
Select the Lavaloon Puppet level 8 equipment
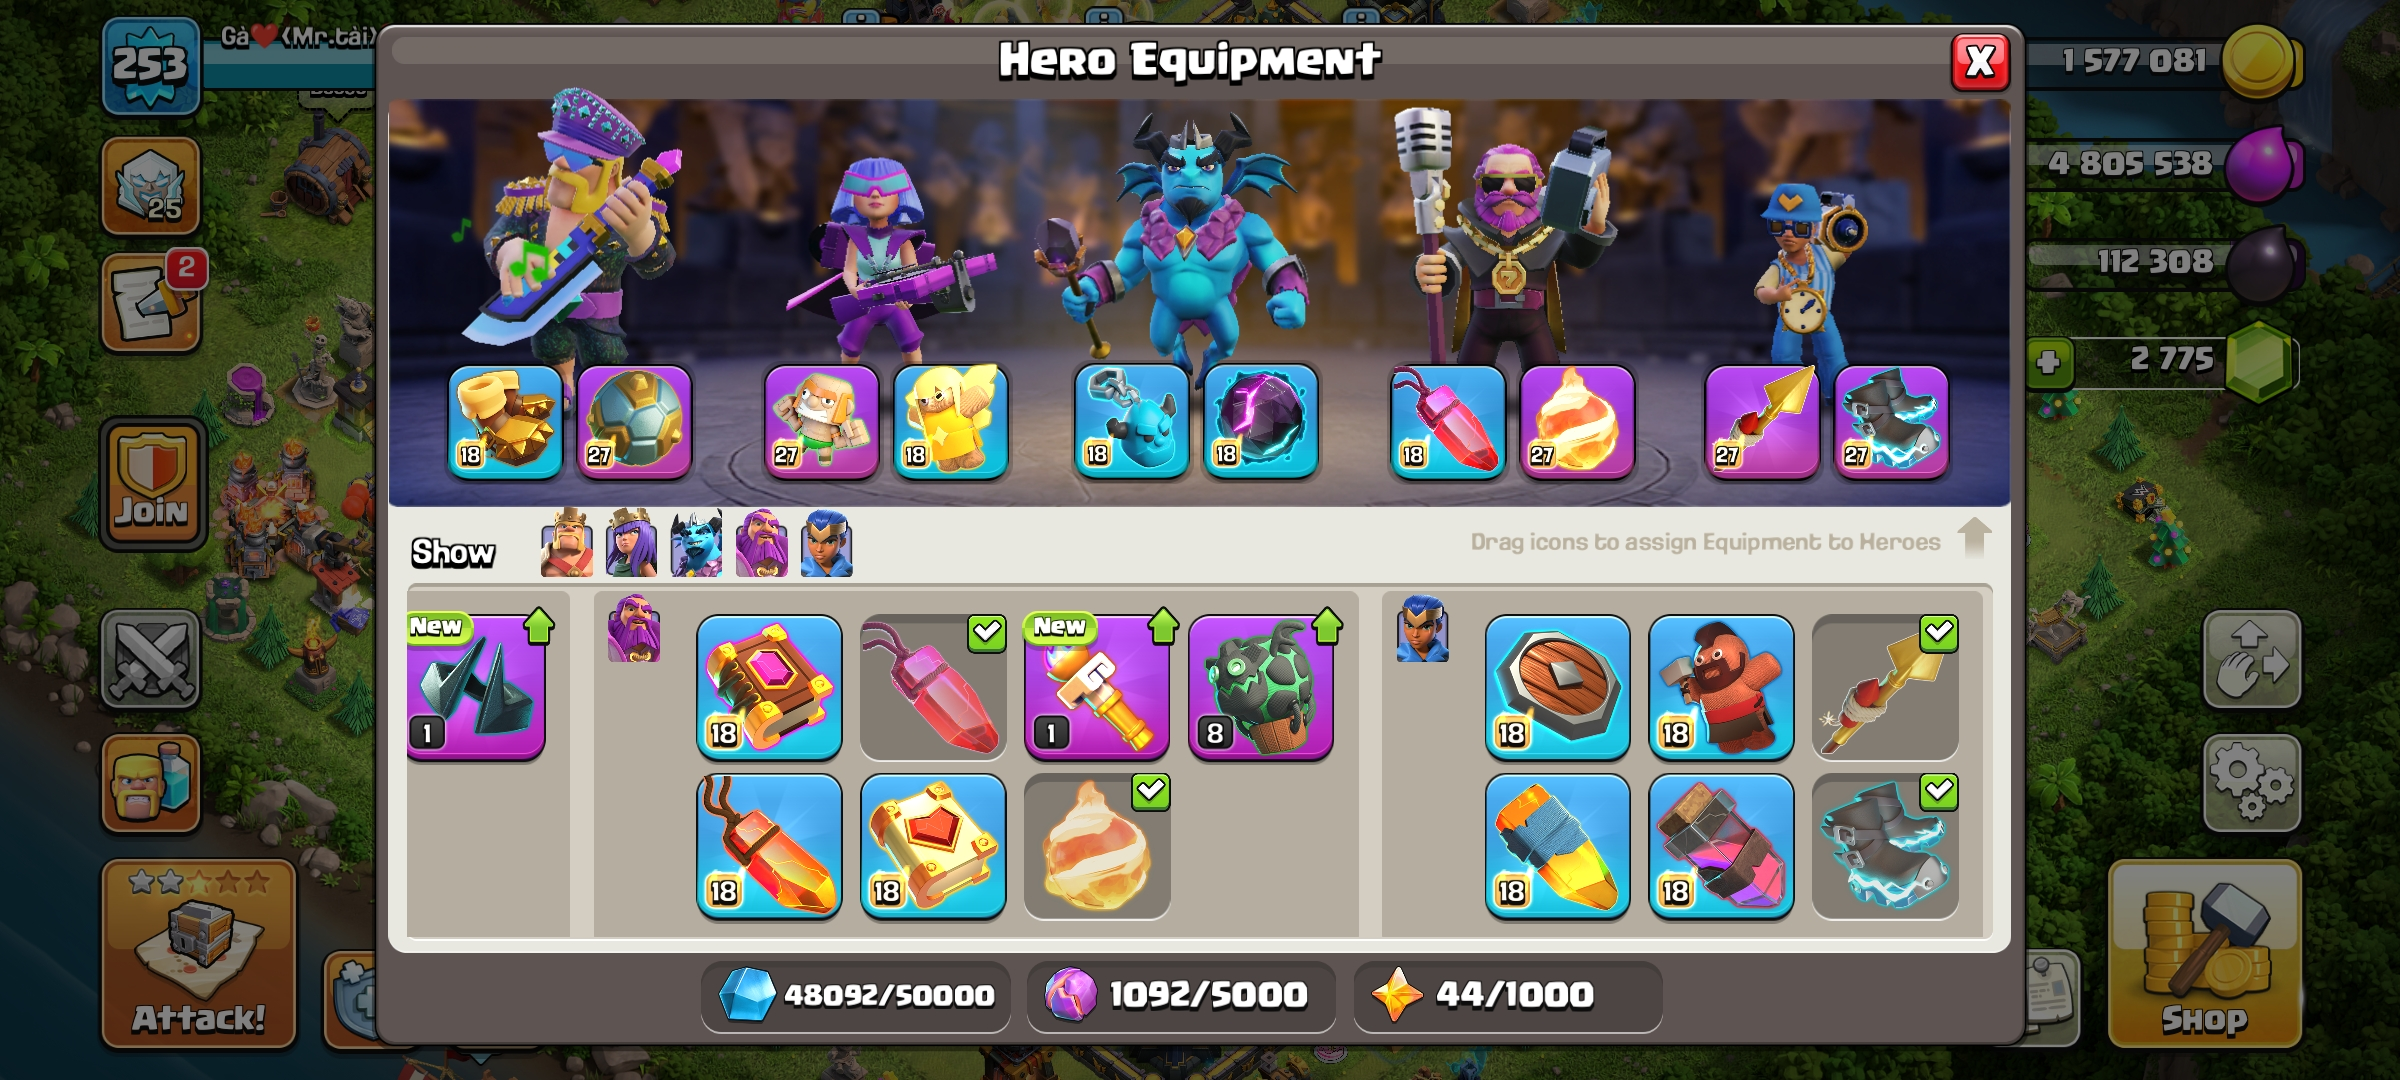point(1260,687)
